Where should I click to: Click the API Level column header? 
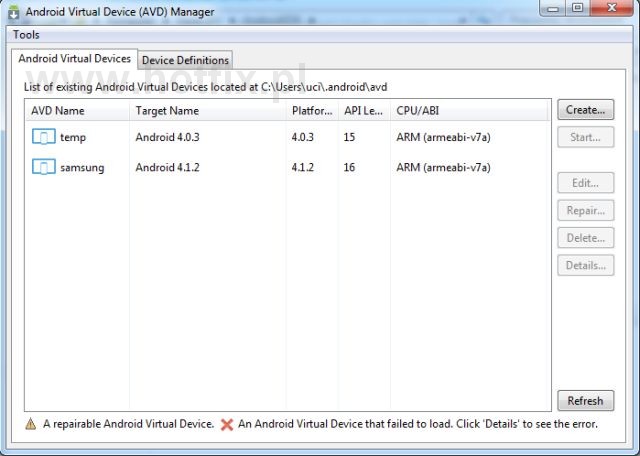pos(364,111)
